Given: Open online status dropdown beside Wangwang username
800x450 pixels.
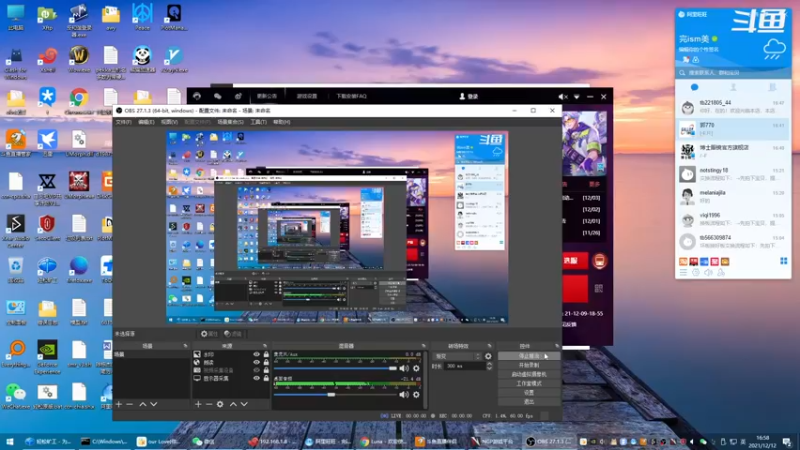Looking at the screenshot, I should pyautogui.click(x=715, y=39).
